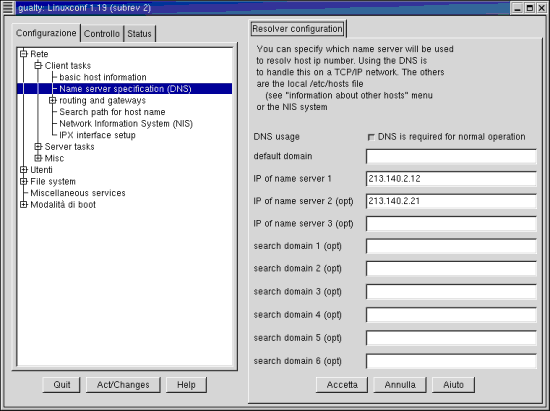
Task: Click the Accetta button
Action: [x=342, y=385]
